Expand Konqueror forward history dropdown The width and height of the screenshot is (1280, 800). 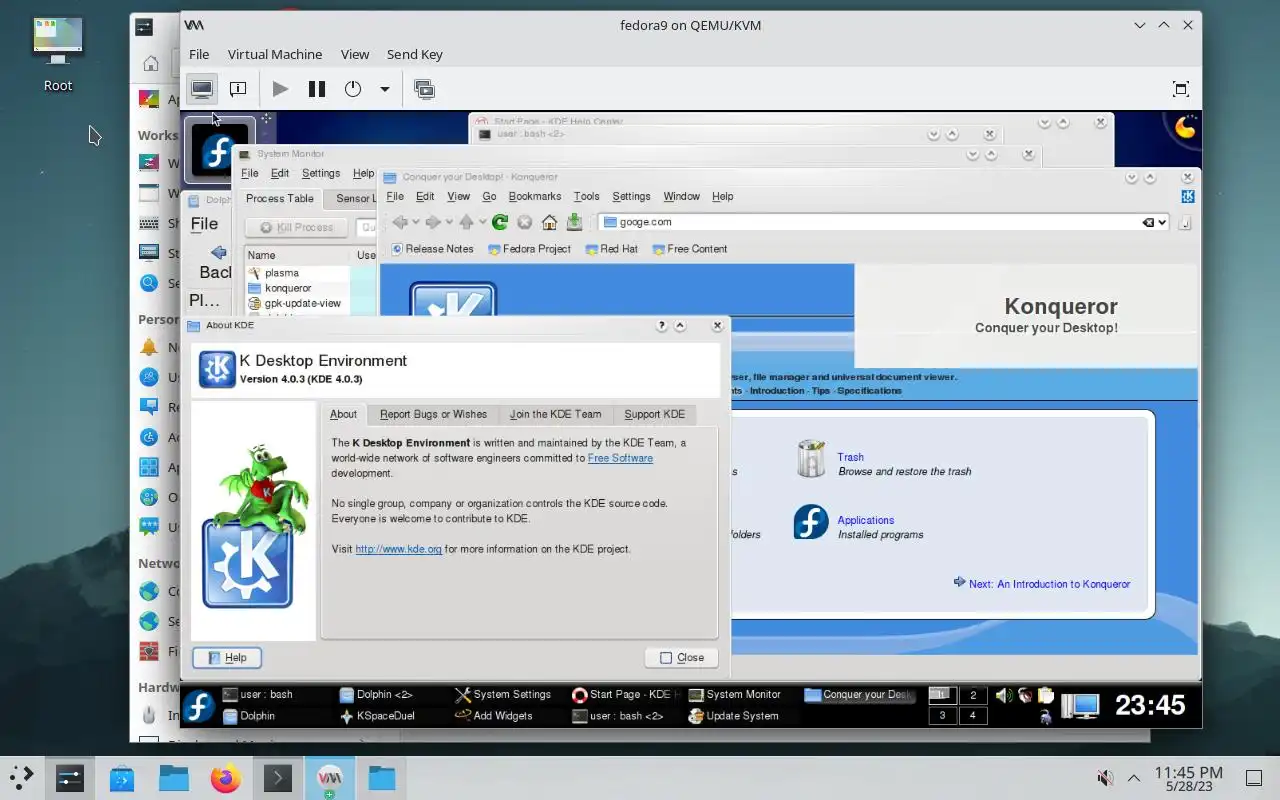449,222
